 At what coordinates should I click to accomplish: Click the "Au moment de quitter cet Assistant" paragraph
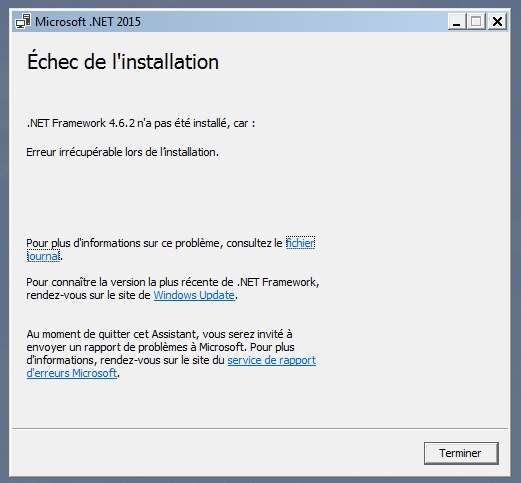pos(159,334)
